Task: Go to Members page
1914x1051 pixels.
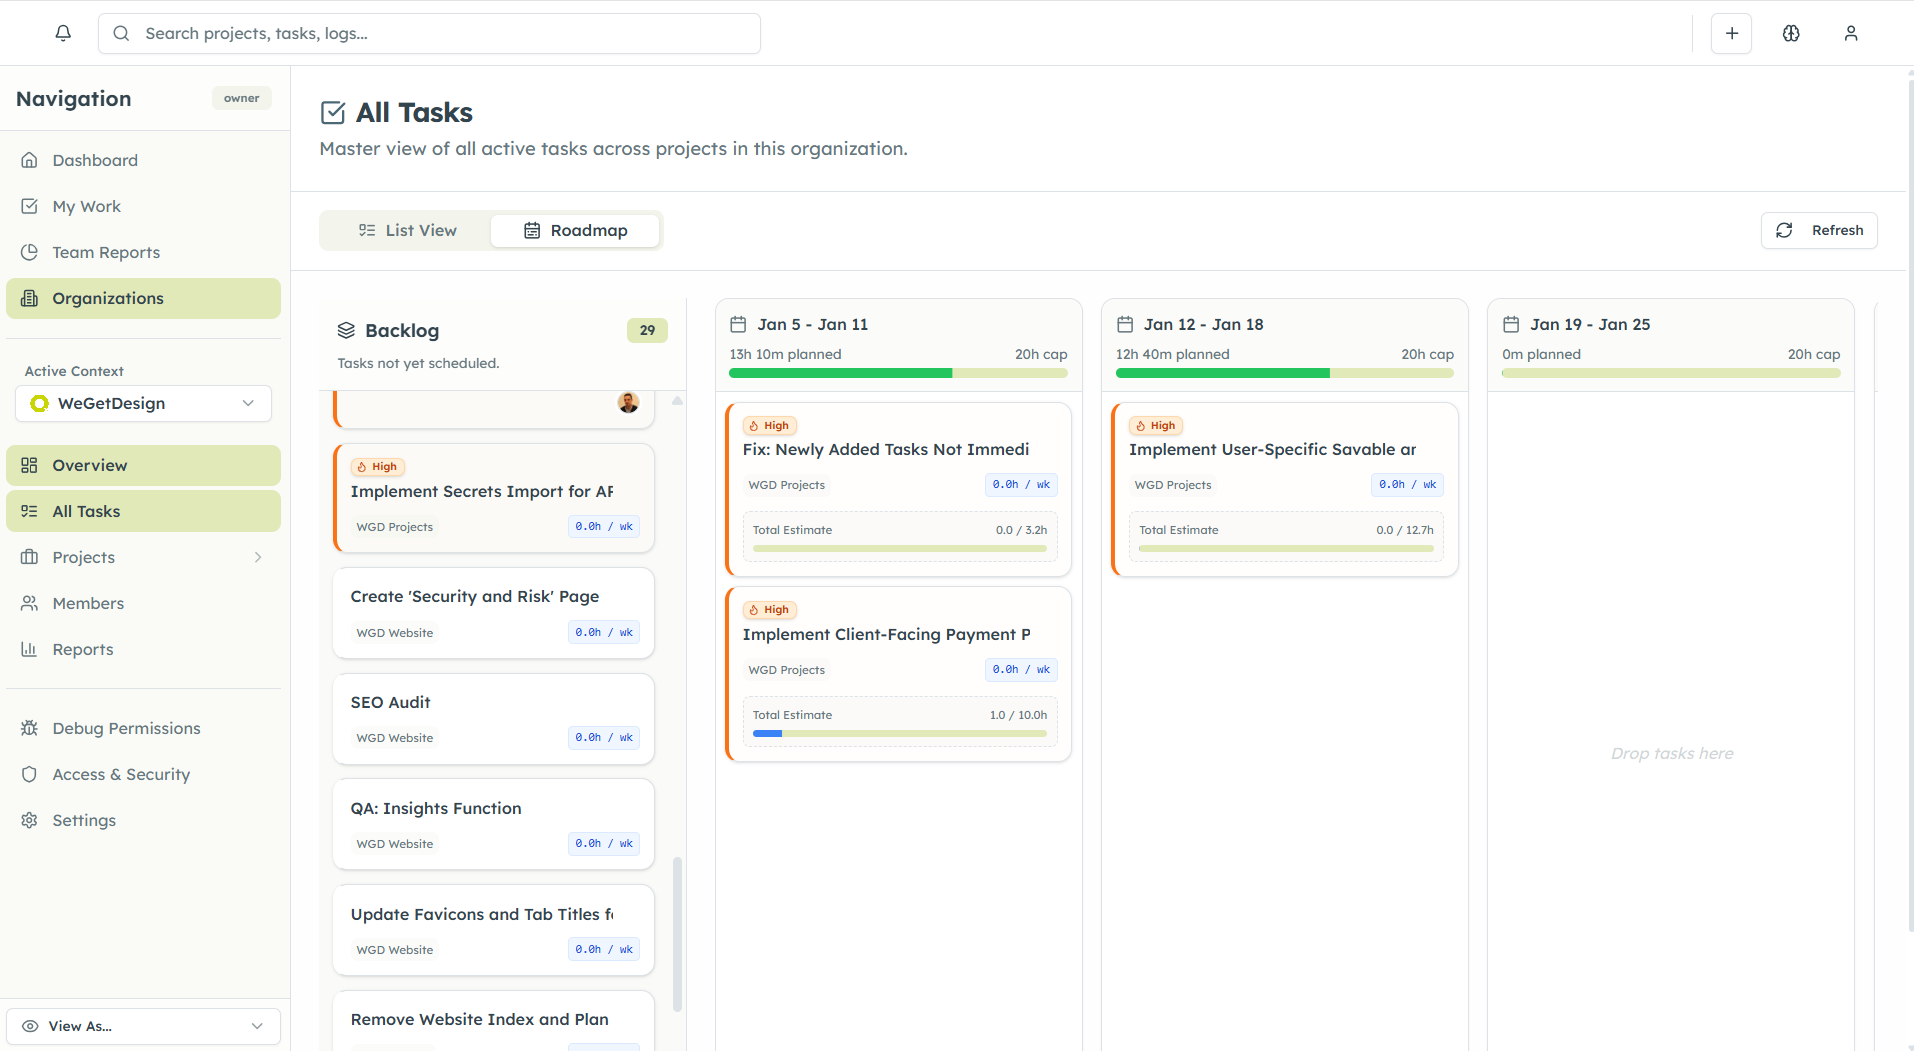Action: click(88, 603)
